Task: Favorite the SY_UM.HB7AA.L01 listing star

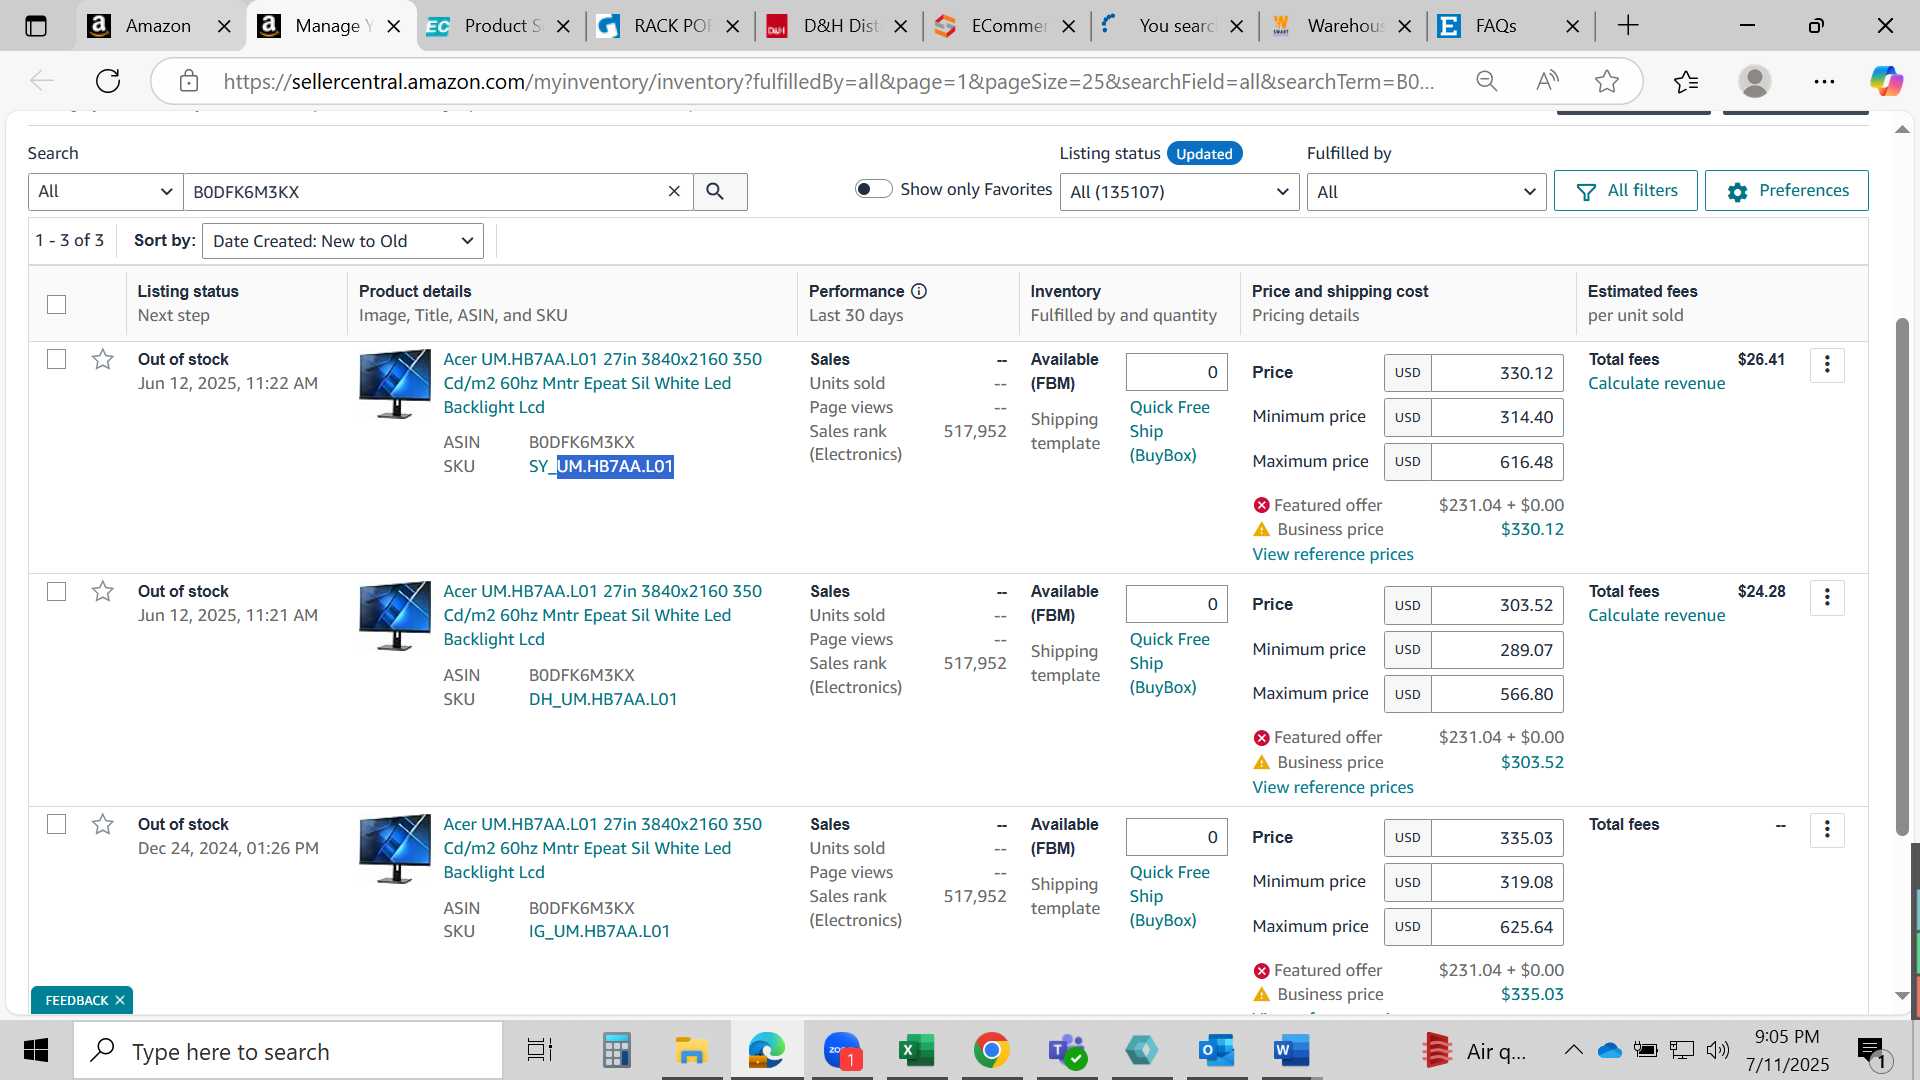Action: [x=102, y=359]
